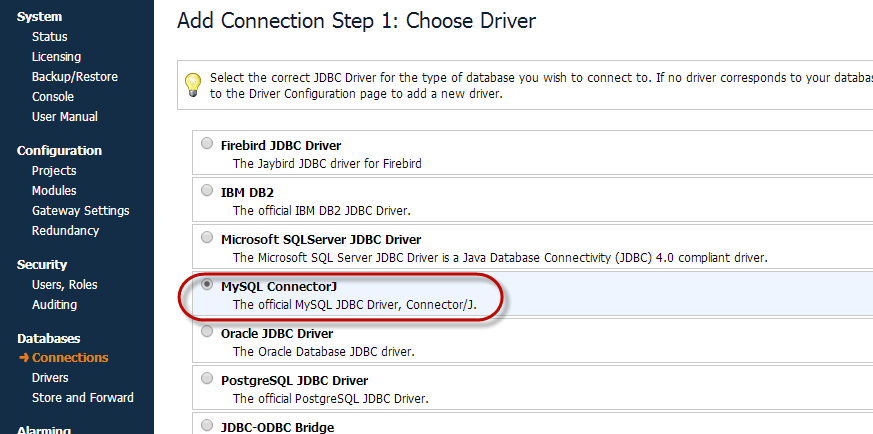The height and width of the screenshot is (434, 873).
Task: Open the Console link
Action: click(x=53, y=97)
